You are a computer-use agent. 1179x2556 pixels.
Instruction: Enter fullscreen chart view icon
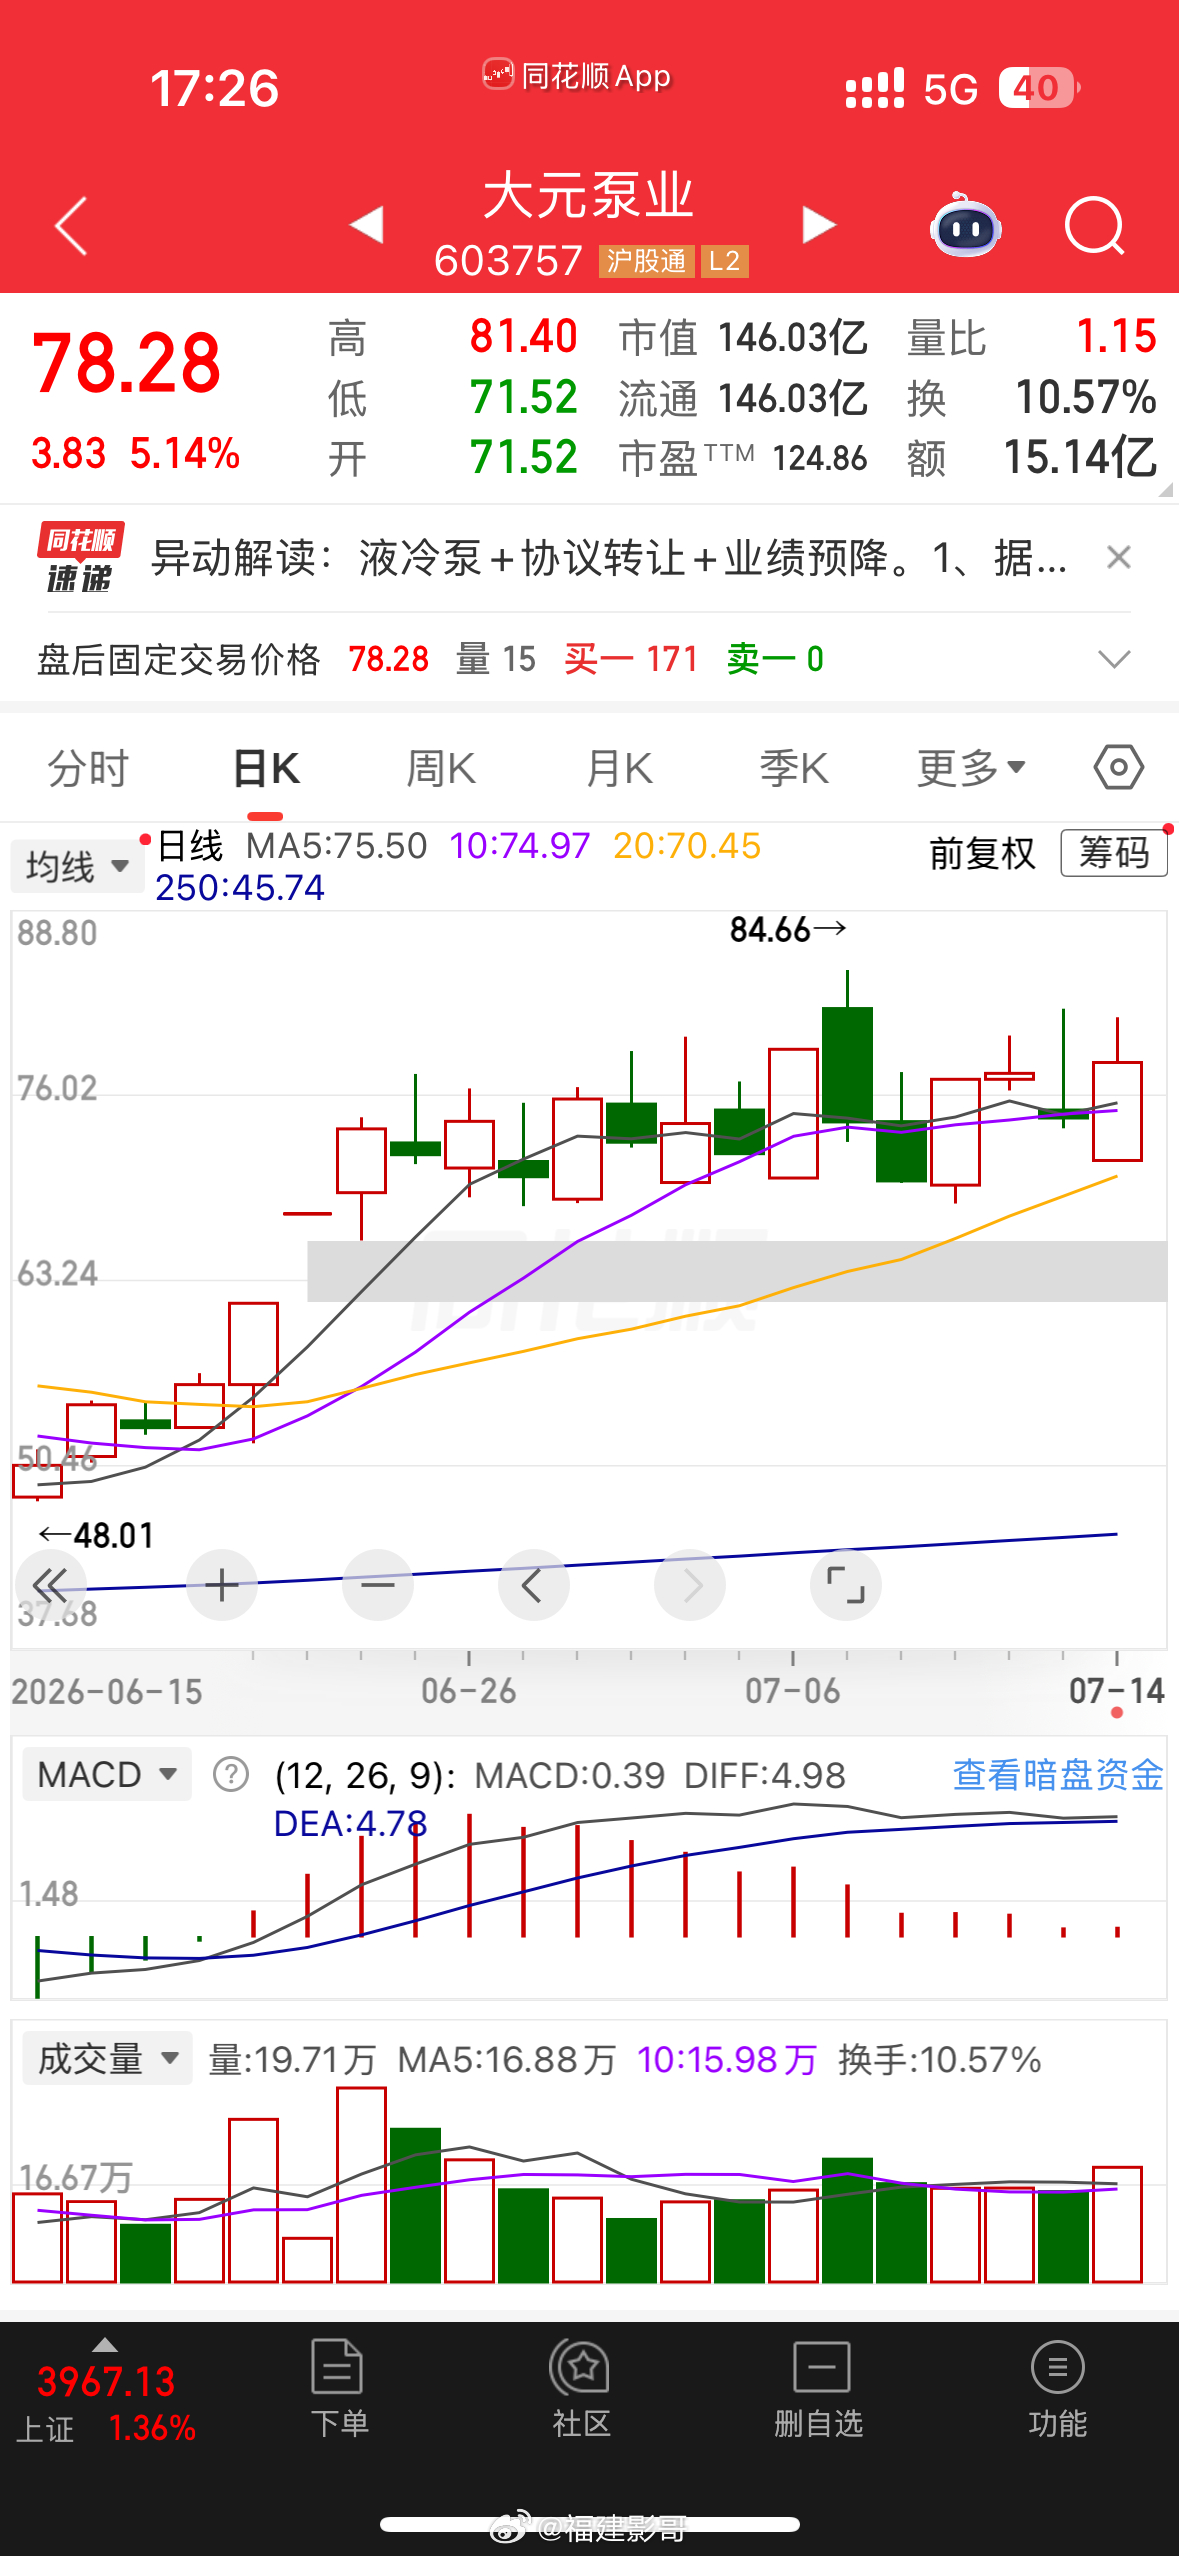click(x=846, y=1585)
